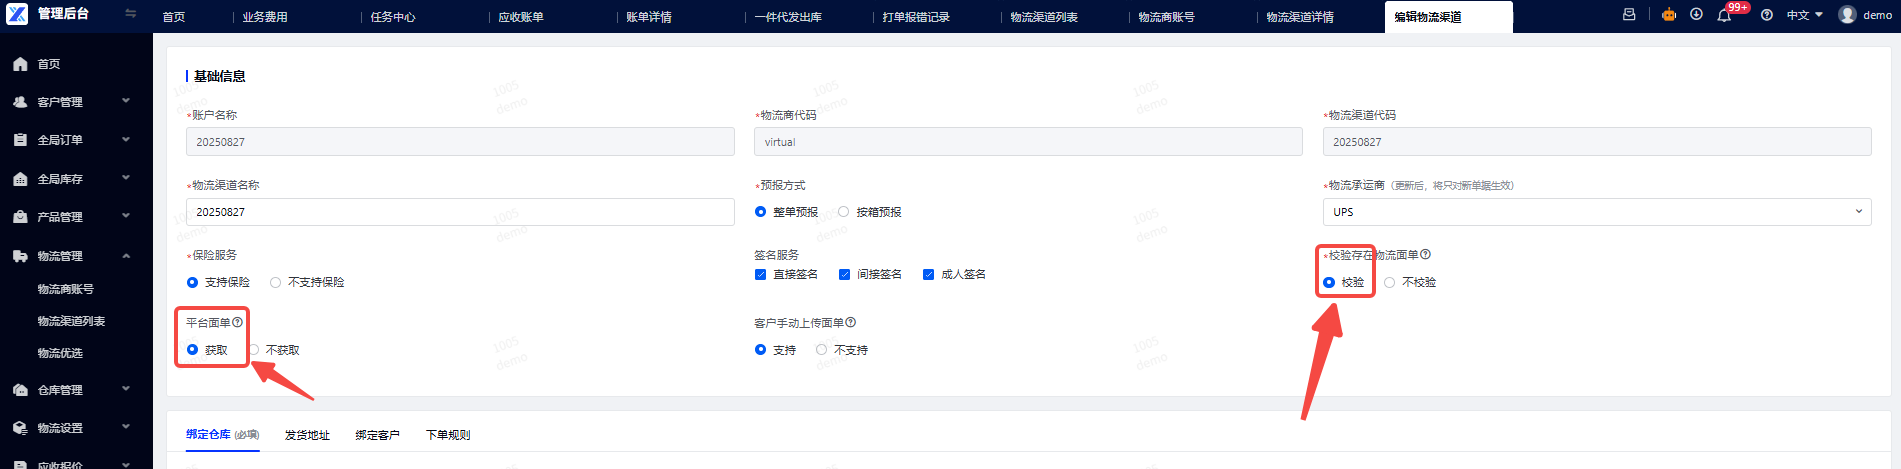Expand the 仓库管理 sidebar menu
Screen dimensions: 1901x469
coord(126,389)
